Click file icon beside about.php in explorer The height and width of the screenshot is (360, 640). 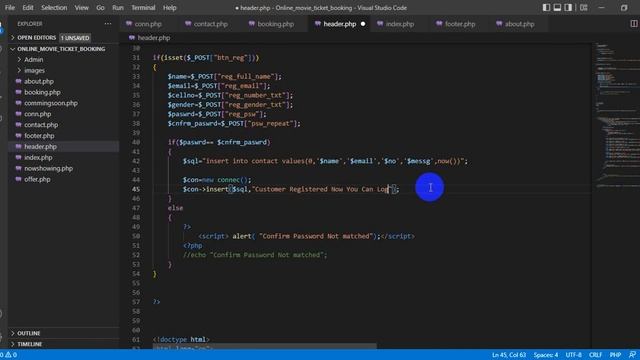coord(18,81)
